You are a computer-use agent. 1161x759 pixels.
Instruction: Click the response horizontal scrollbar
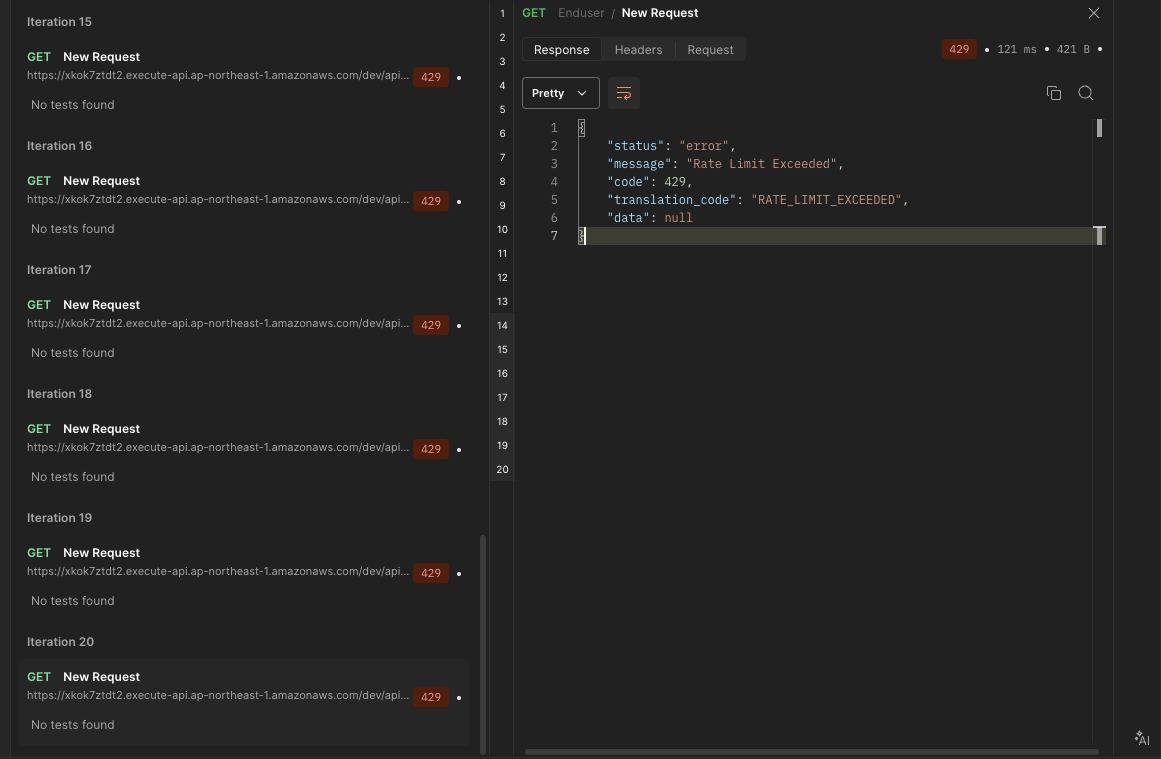(810, 752)
